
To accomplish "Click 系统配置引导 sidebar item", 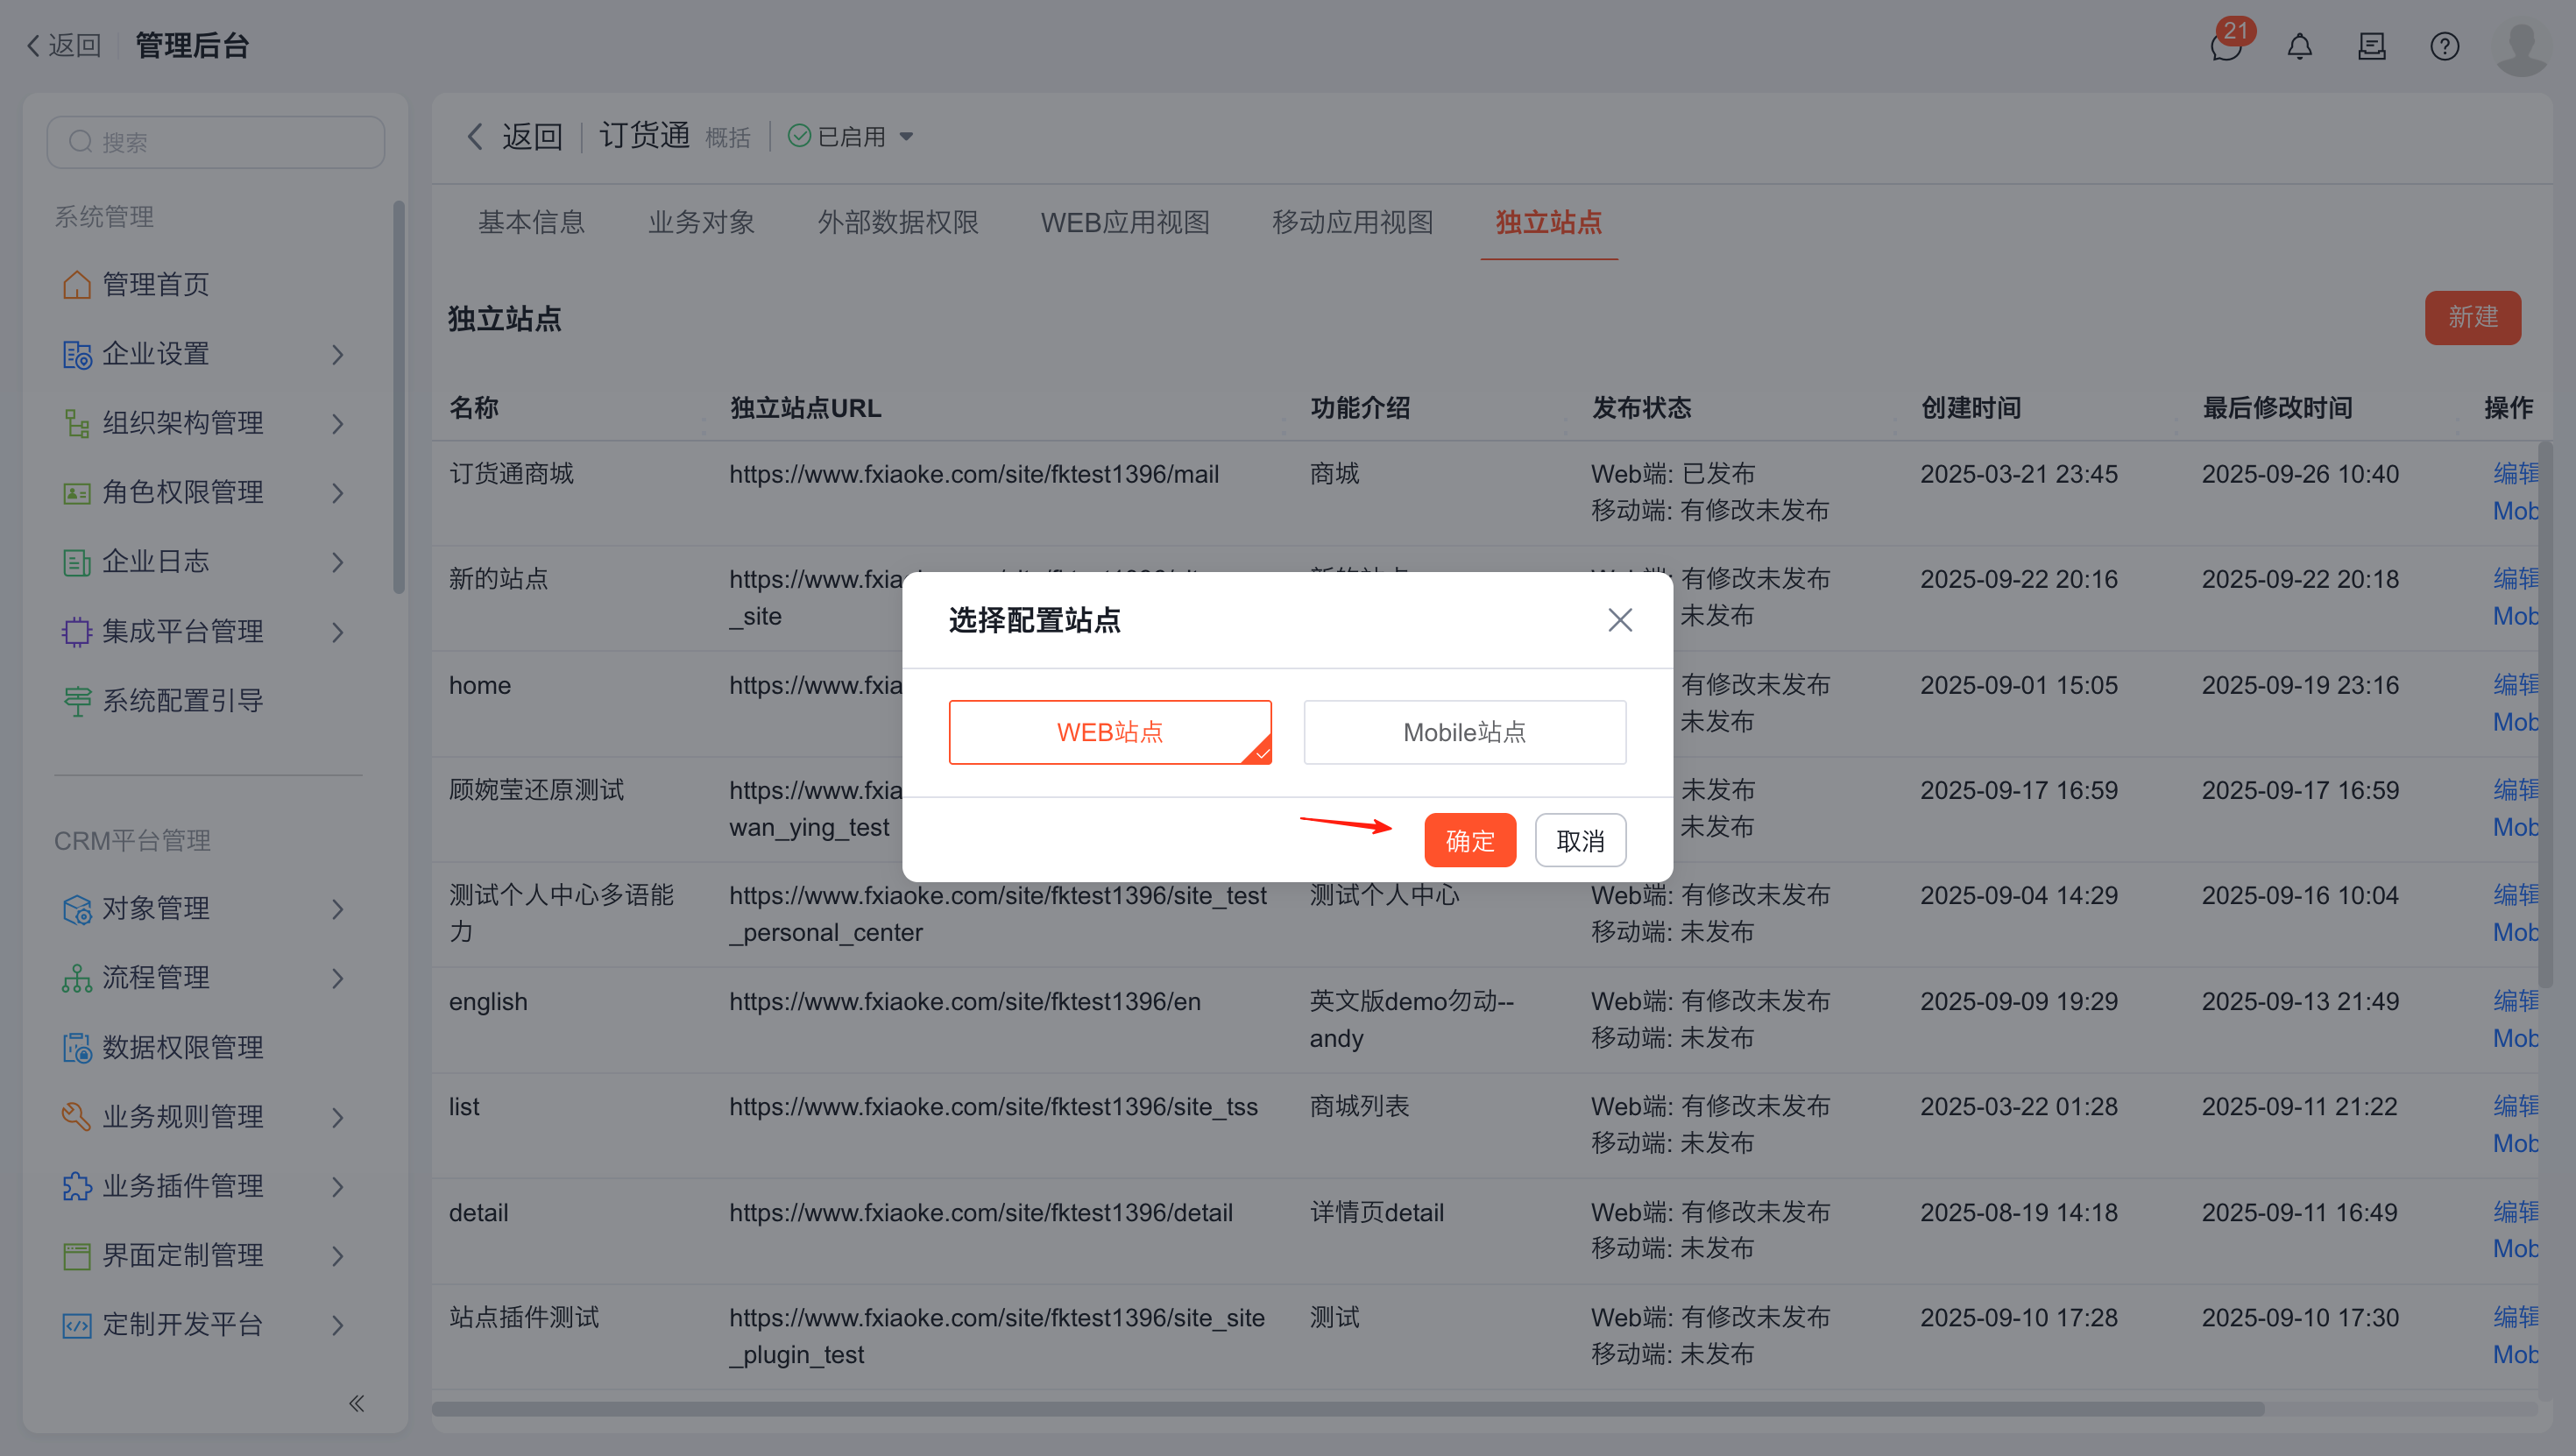I will pyautogui.click(x=183, y=701).
